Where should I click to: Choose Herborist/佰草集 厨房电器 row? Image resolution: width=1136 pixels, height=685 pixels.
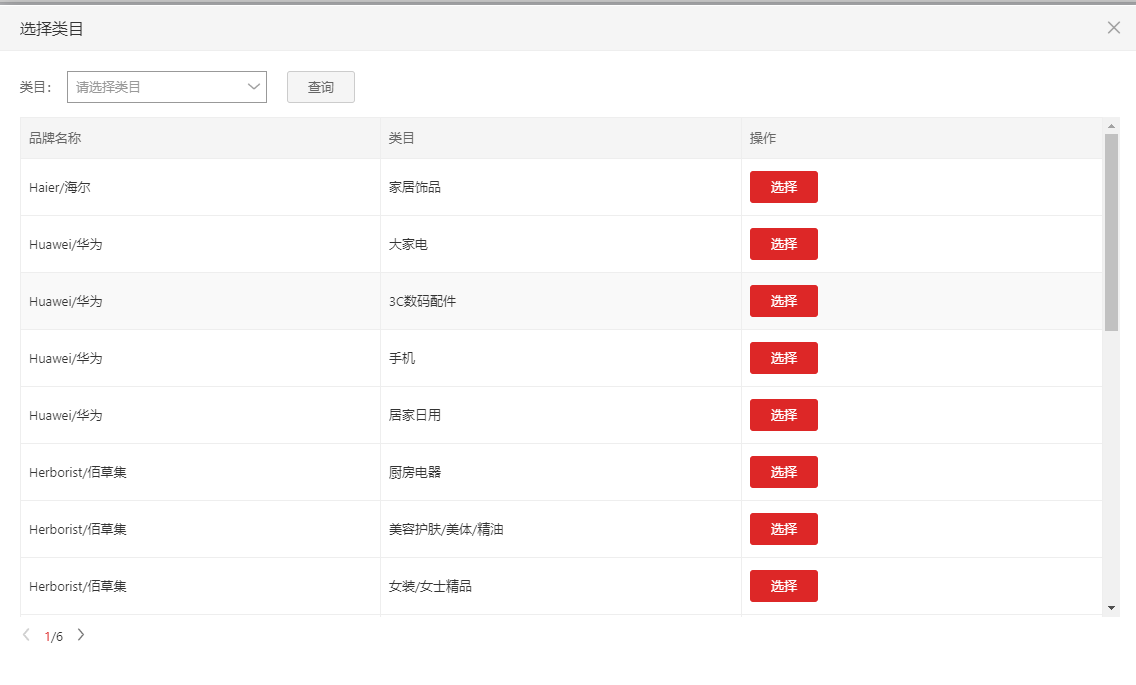pos(783,472)
